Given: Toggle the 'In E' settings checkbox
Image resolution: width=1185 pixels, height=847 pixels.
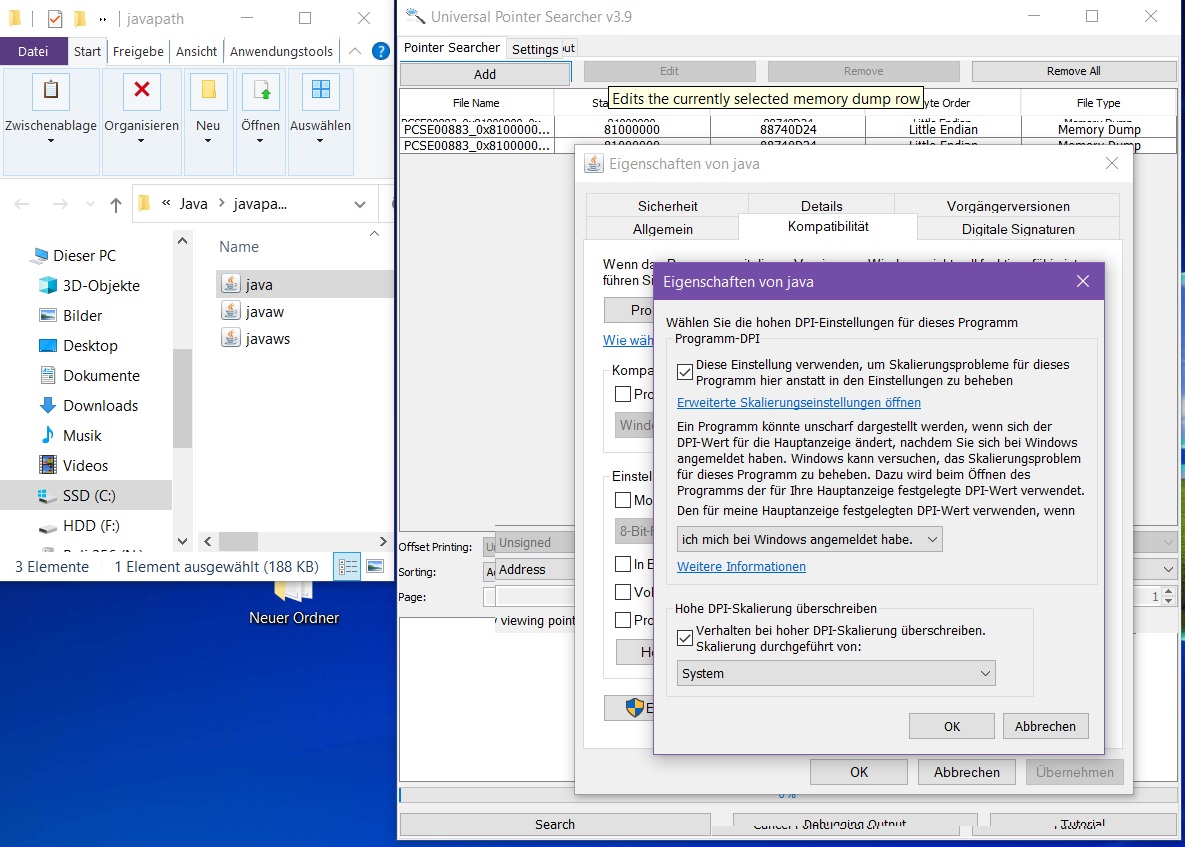Looking at the screenshot, I should pos(623,564).
